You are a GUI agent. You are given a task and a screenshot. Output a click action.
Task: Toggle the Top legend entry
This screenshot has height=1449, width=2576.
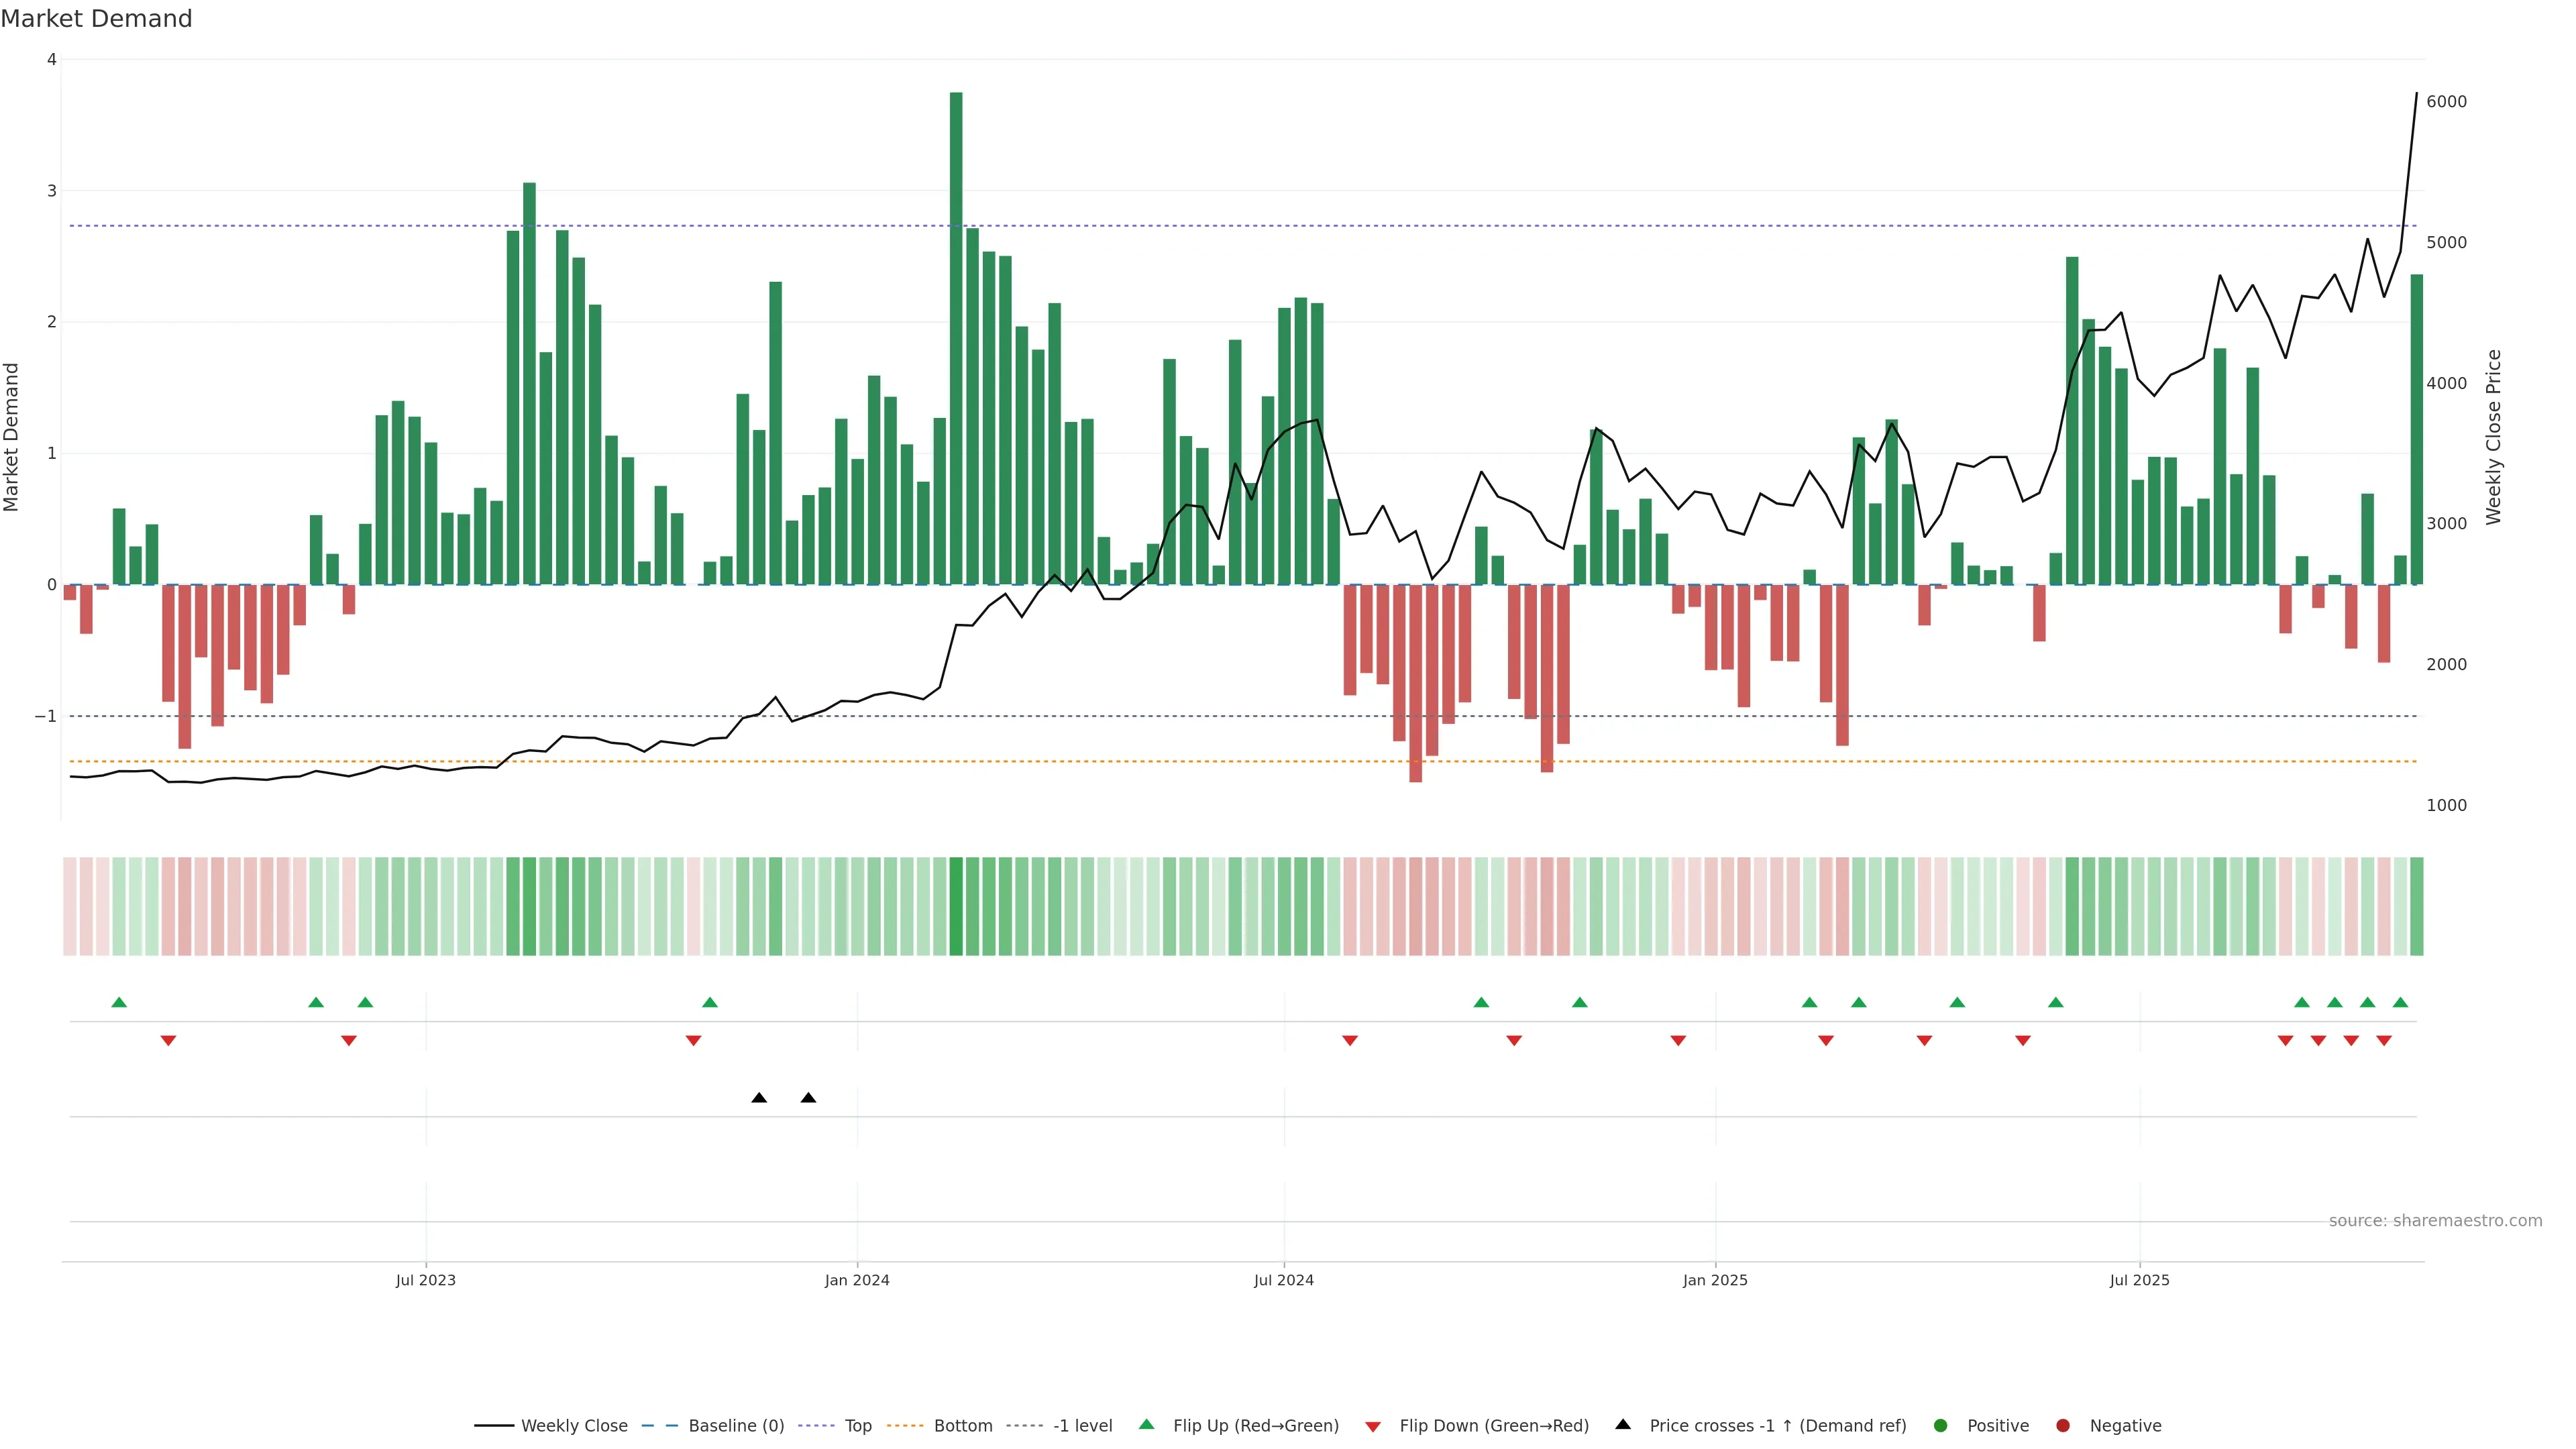[x=857, y=1425]
